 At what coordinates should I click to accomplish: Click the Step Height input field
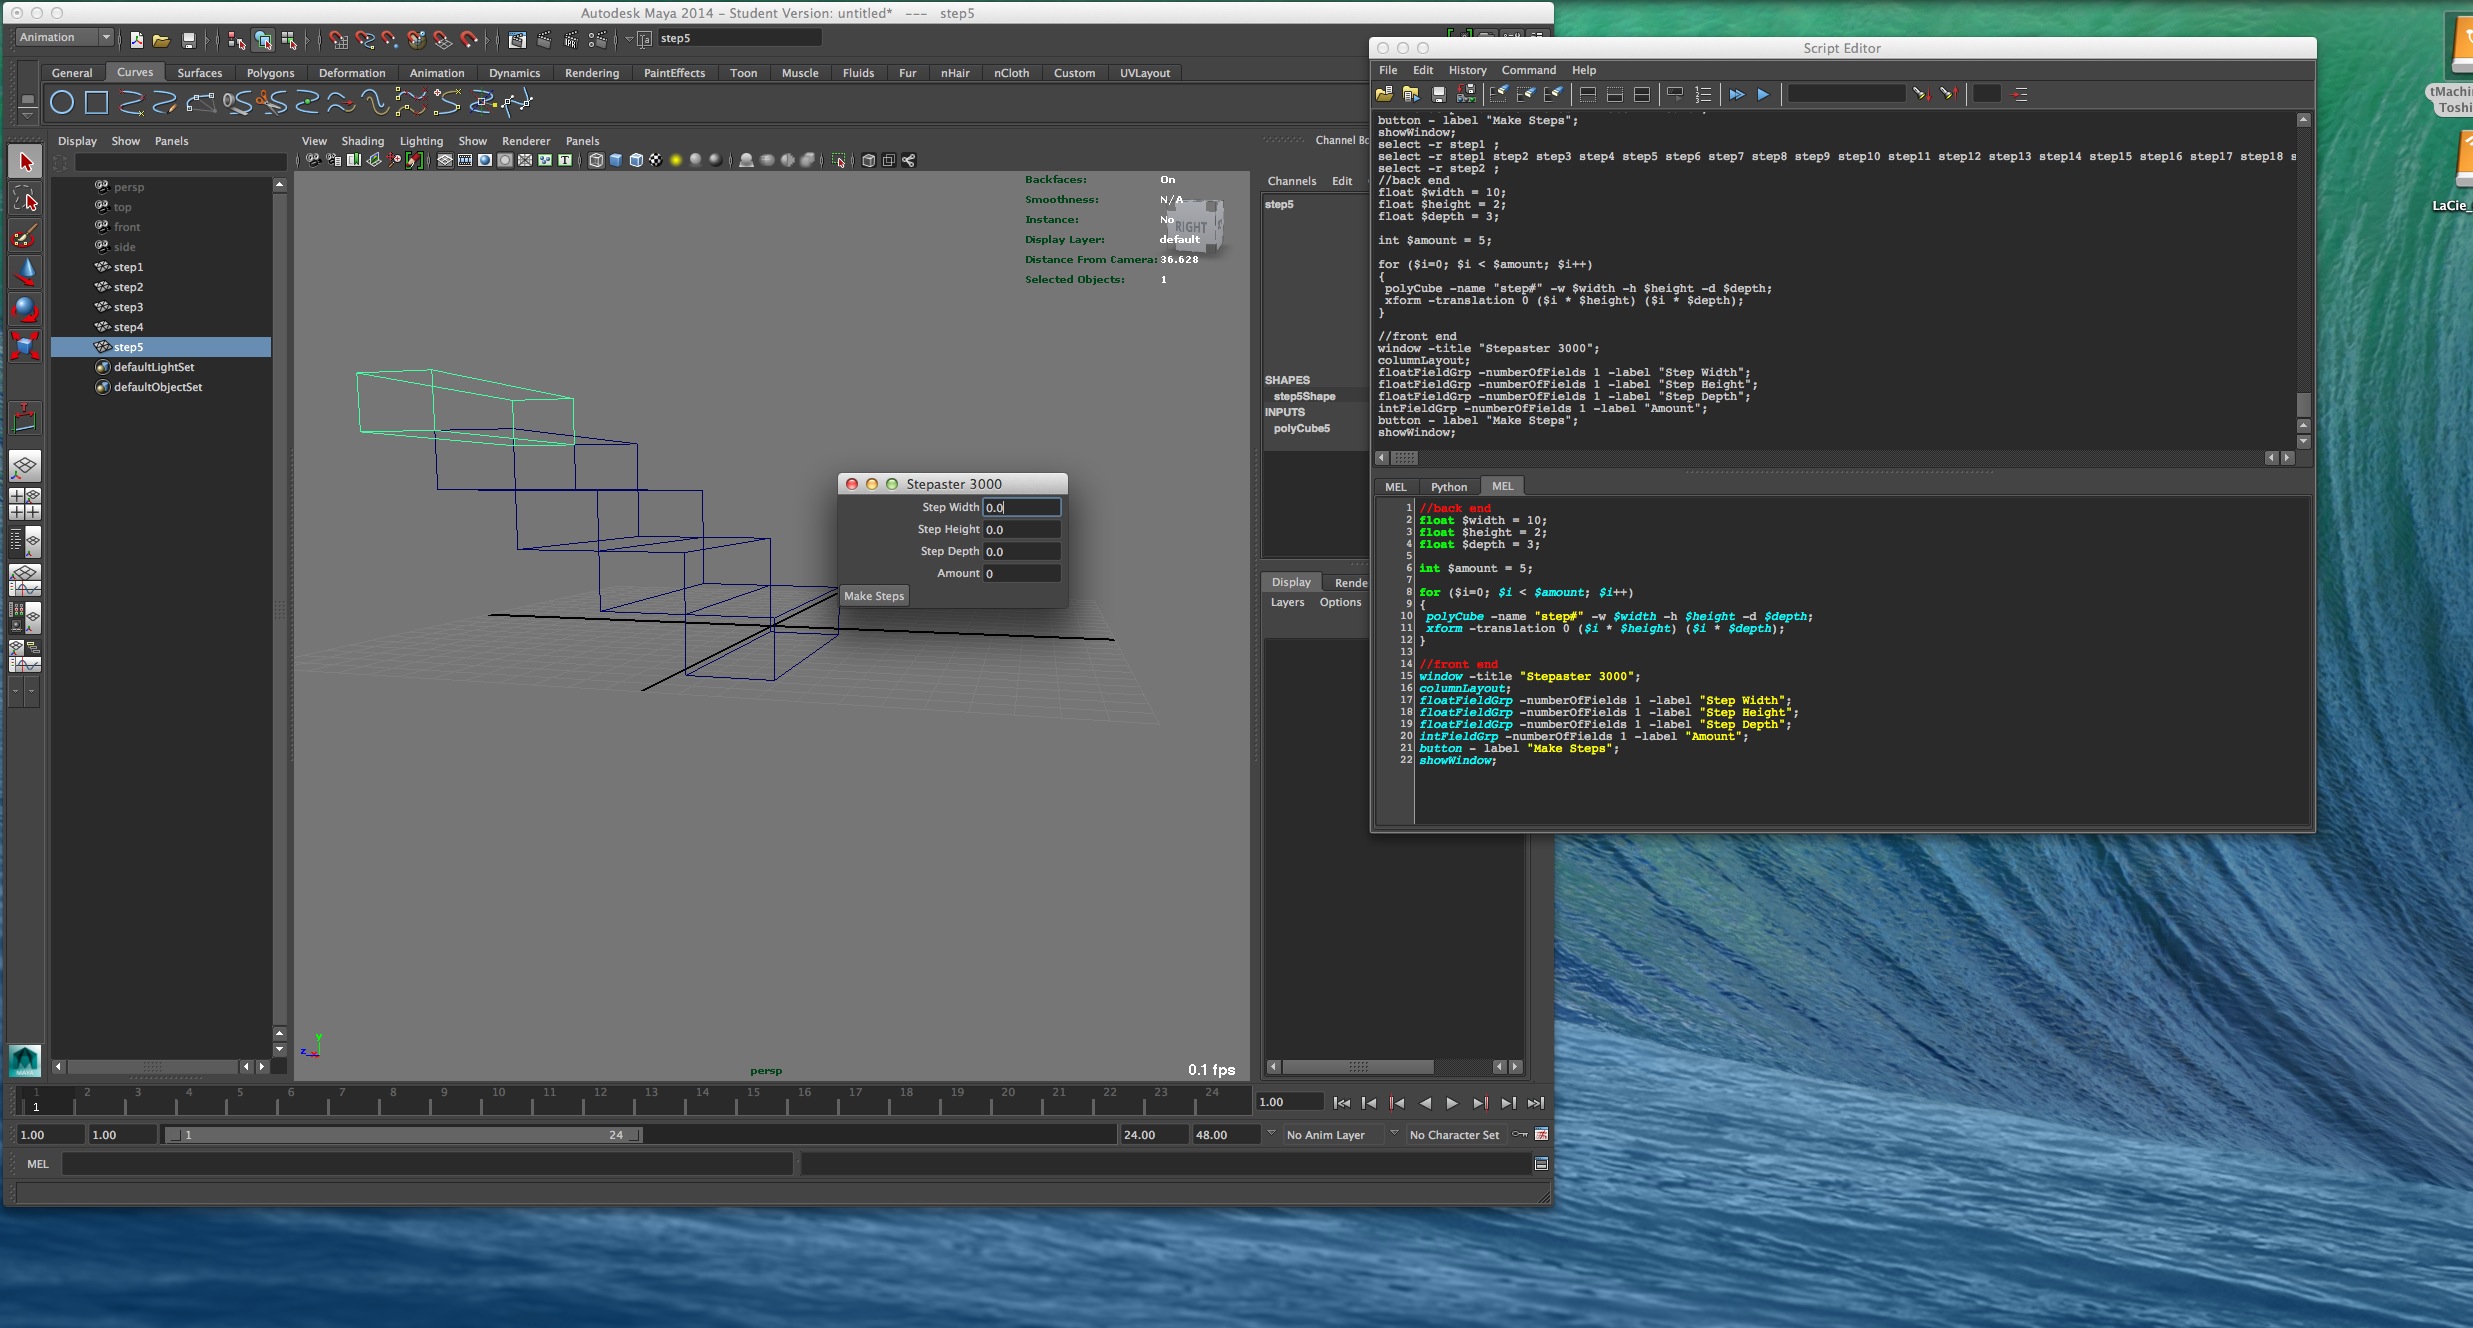point(1020,530)
